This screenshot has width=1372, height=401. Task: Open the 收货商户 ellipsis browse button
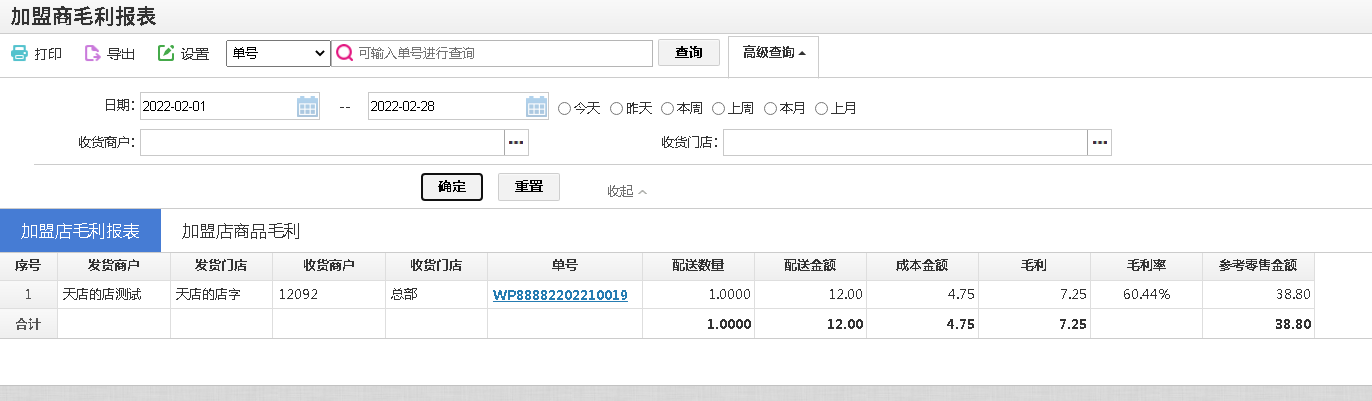pyautogui.click(x=516, y=143)
